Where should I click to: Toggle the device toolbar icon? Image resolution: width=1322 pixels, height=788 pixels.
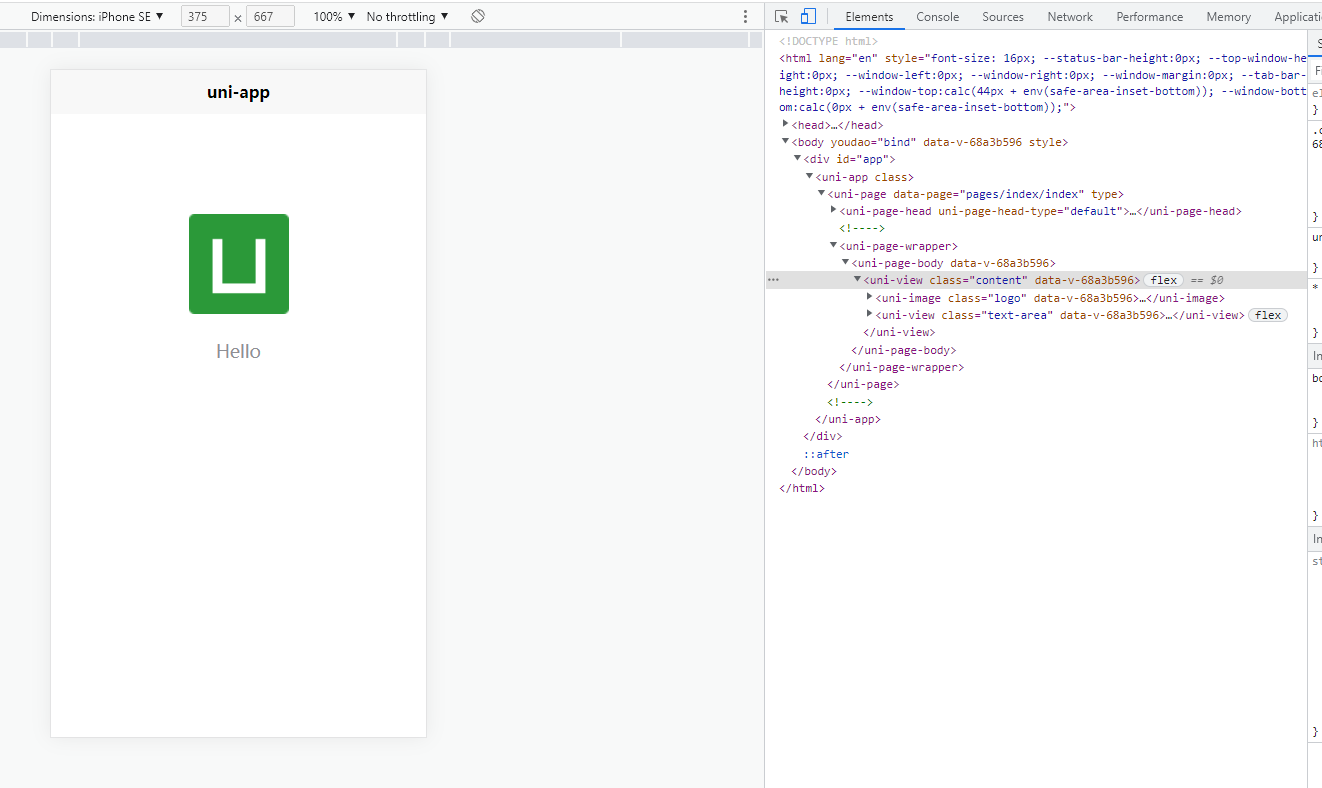pos(808,17)
